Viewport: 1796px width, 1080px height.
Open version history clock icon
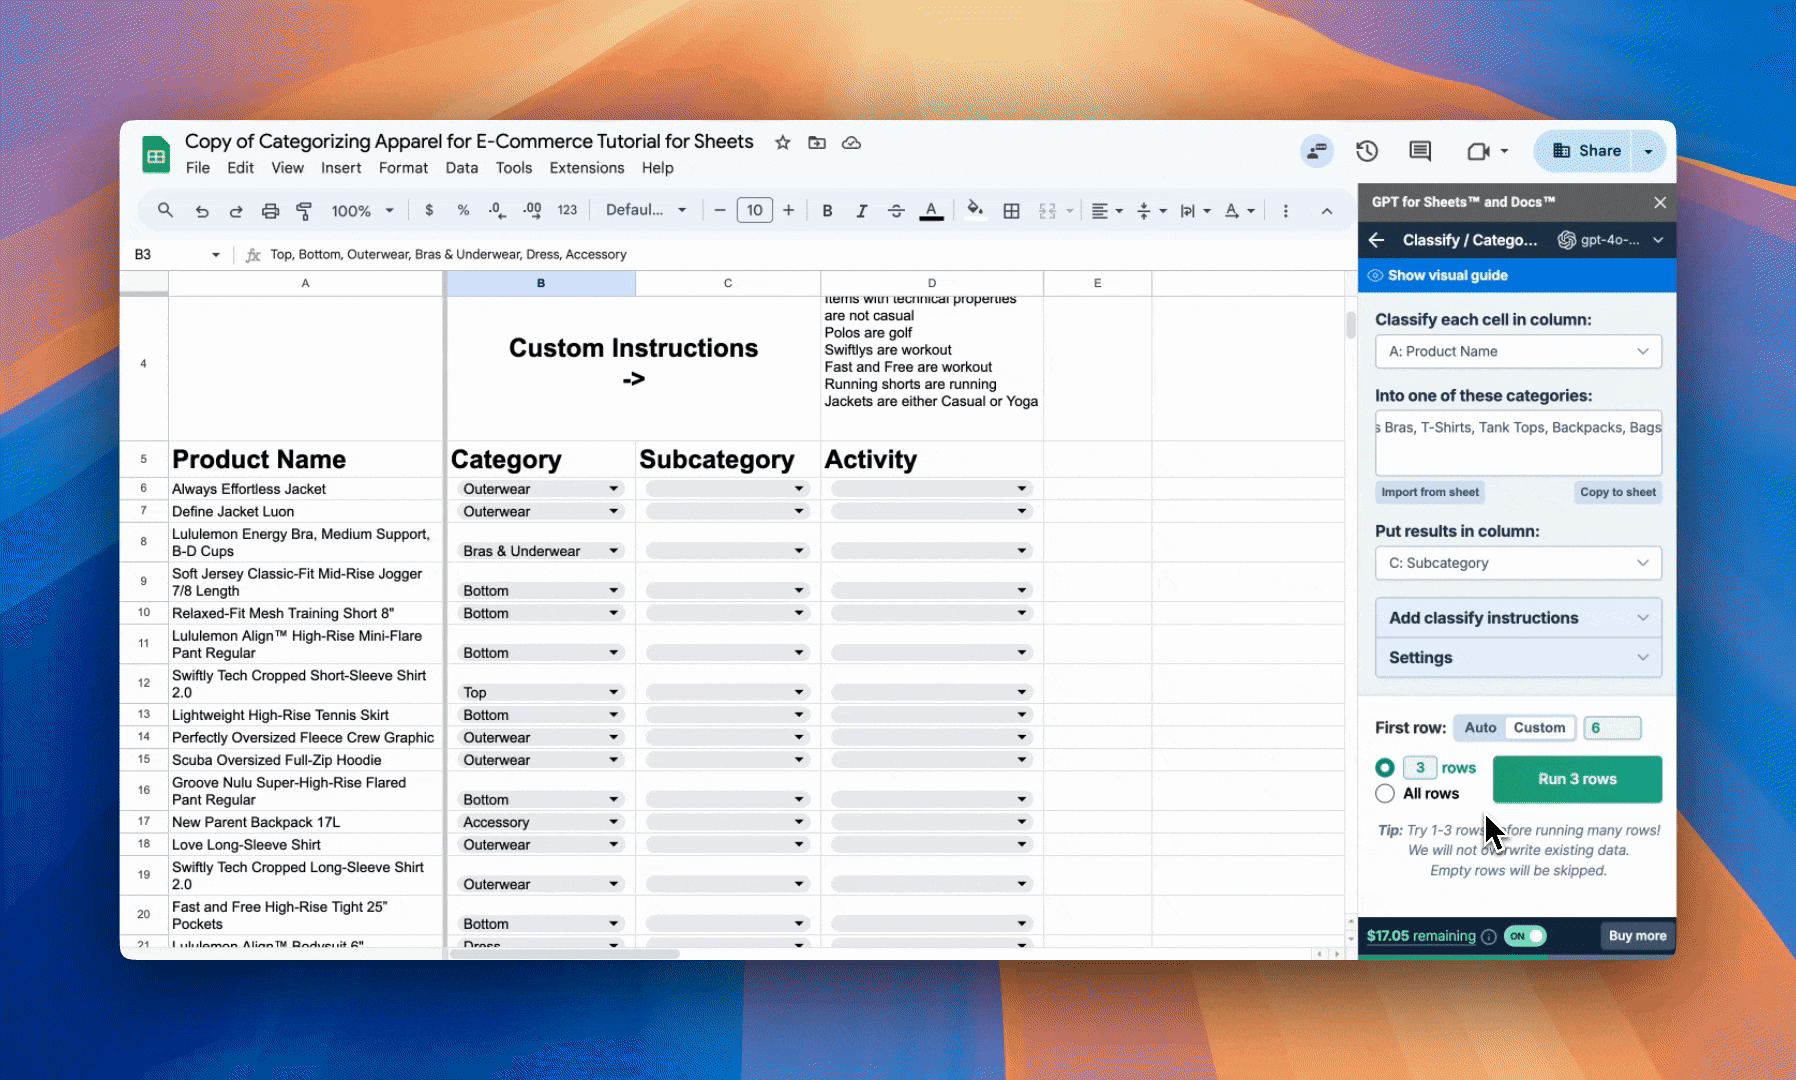pyautogui.click(x=1367, y=151)
